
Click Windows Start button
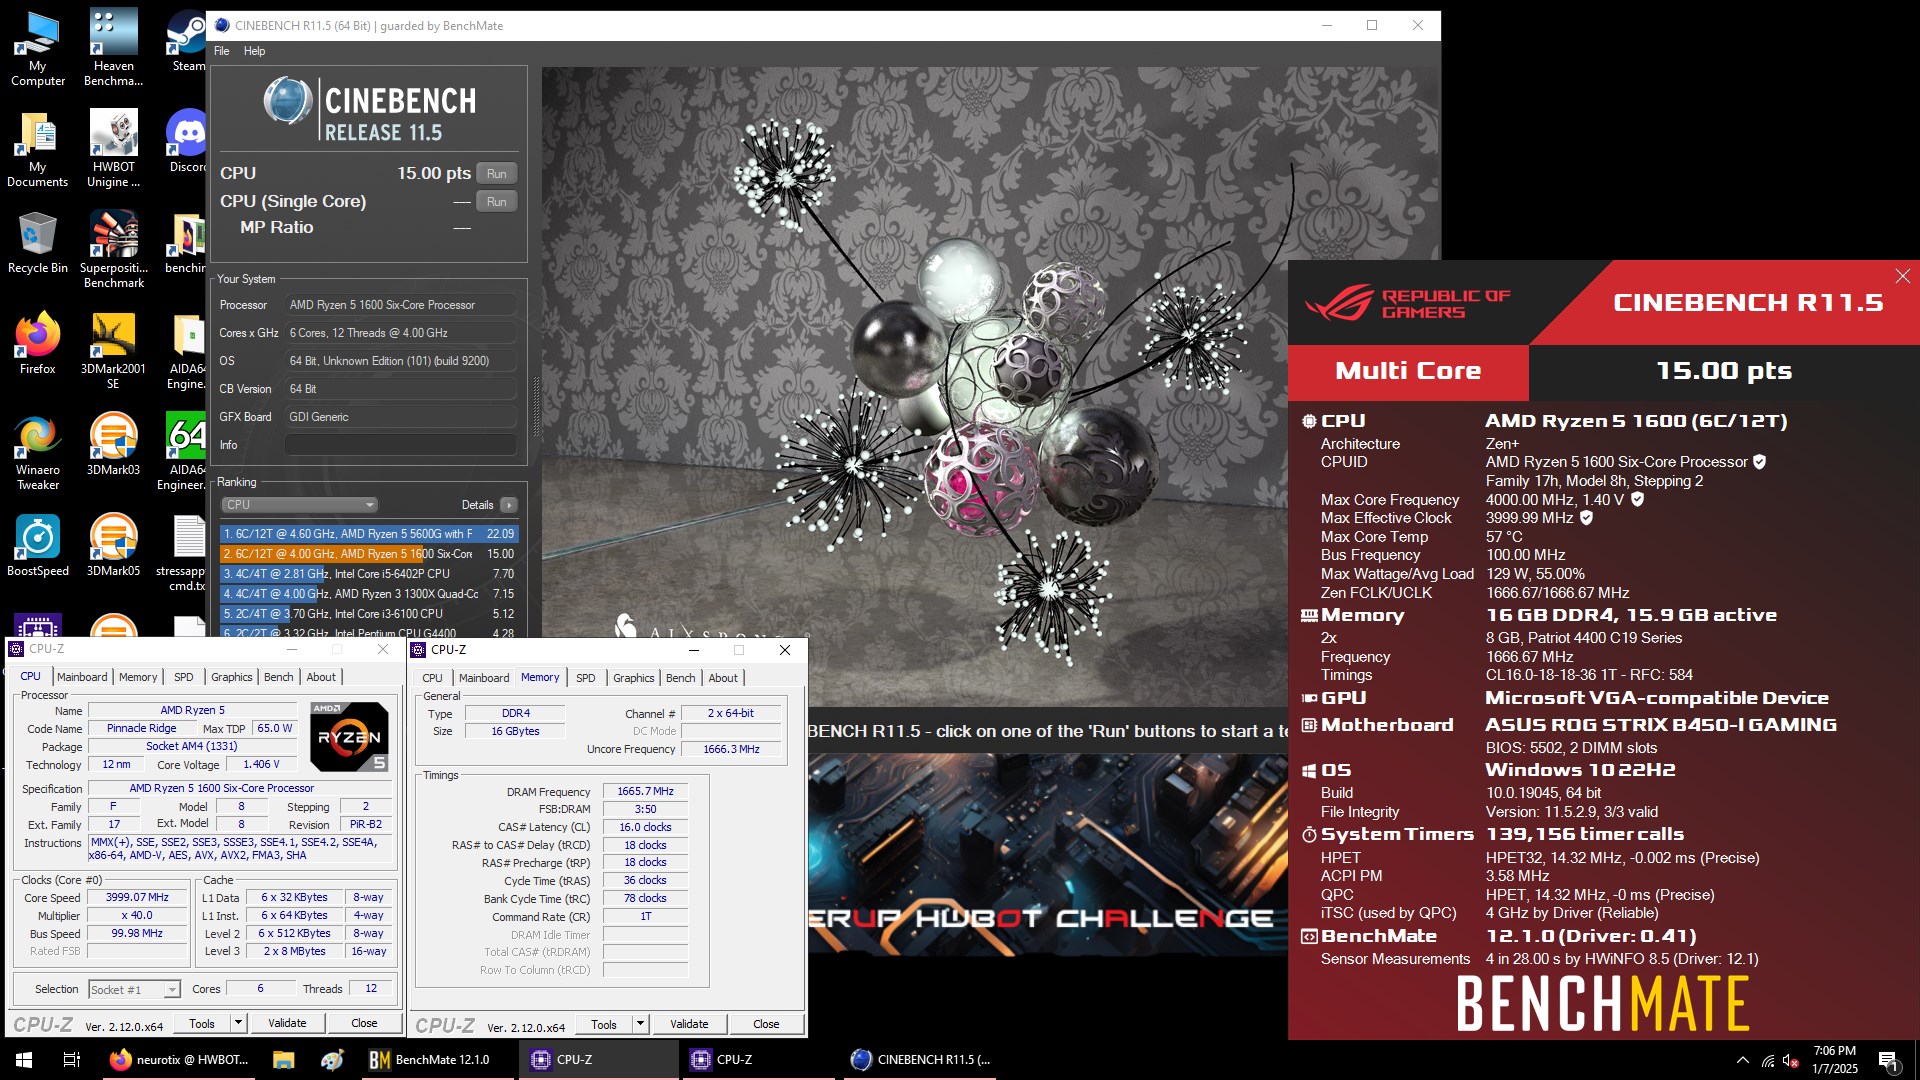point(24,1060)
